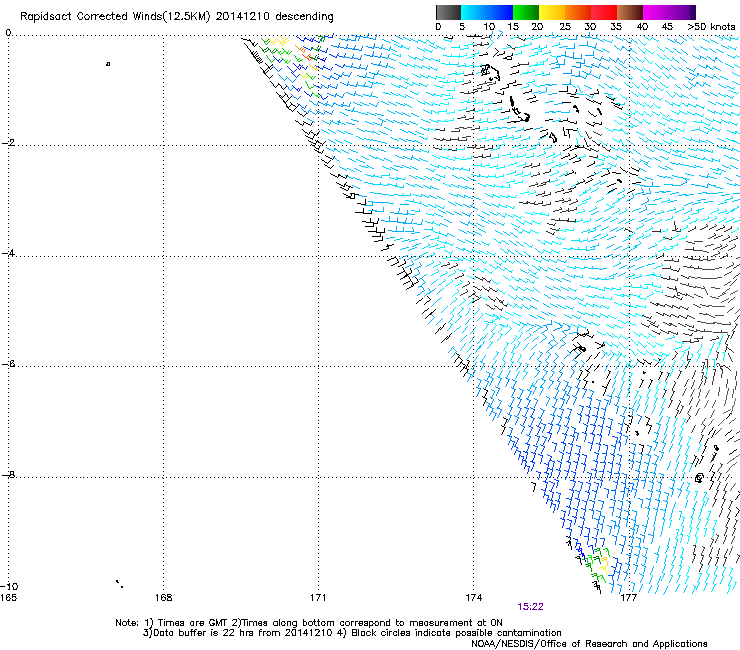Click the title text 'Rapidscat Corrected Winds(12.5KM)'
Screen dimensions: 740x650
pyautogui.click(x=115, y=17)
